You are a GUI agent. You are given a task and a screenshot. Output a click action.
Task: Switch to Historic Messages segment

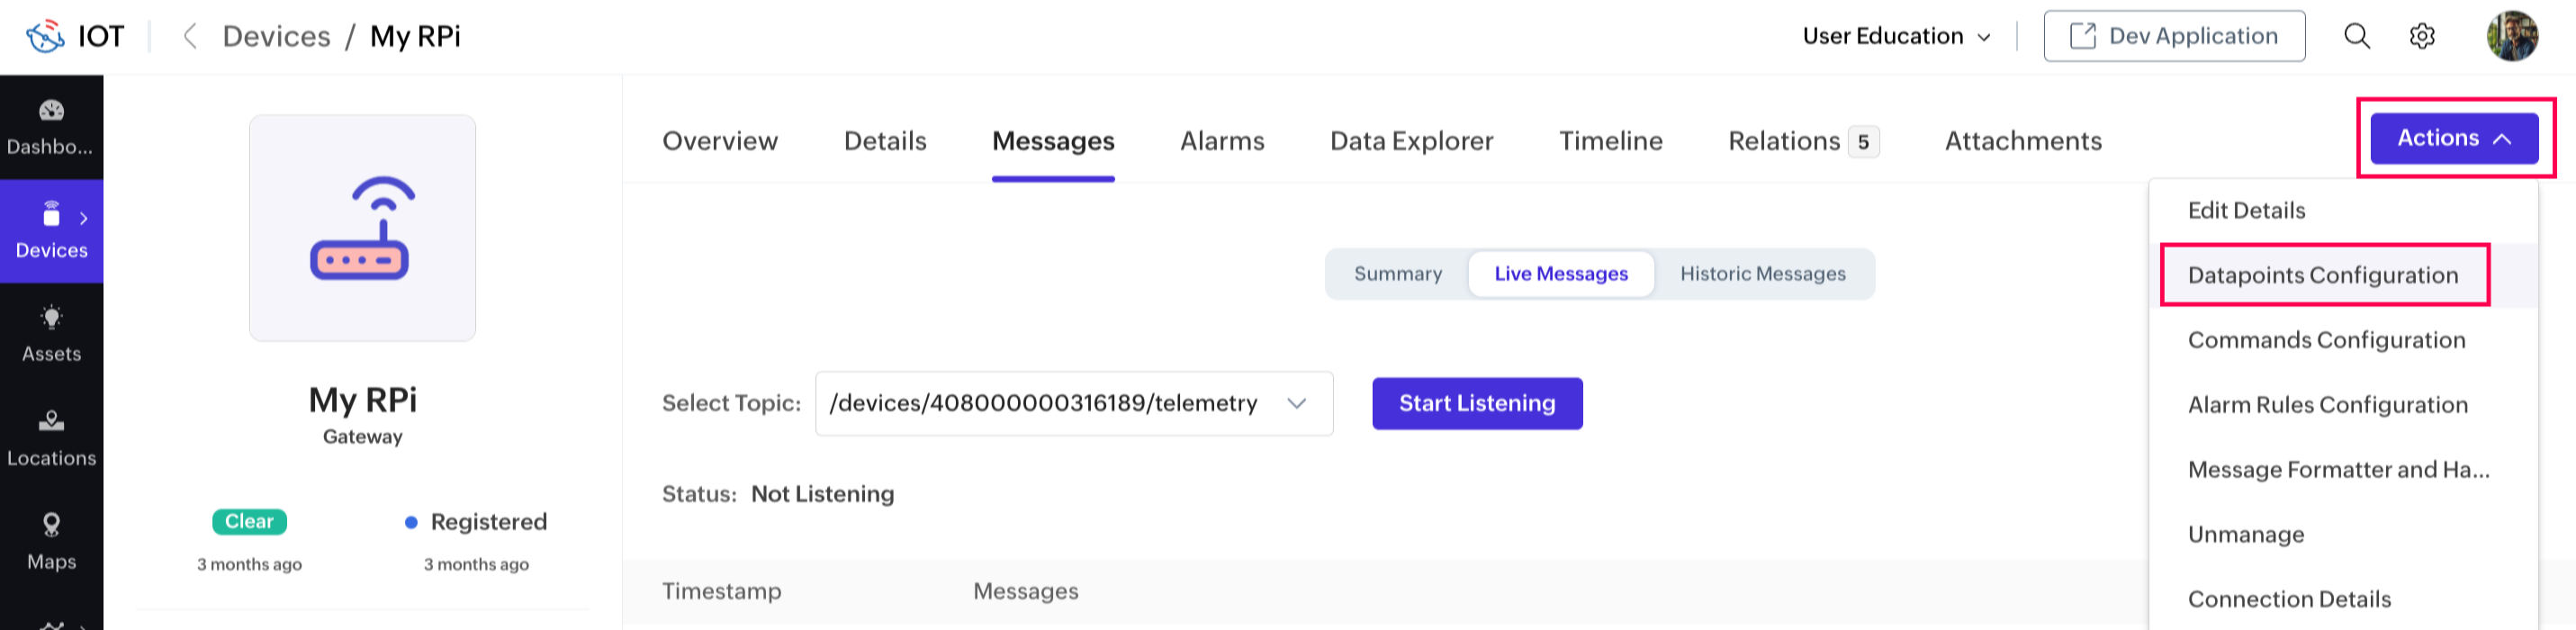tap(1762, 274)
